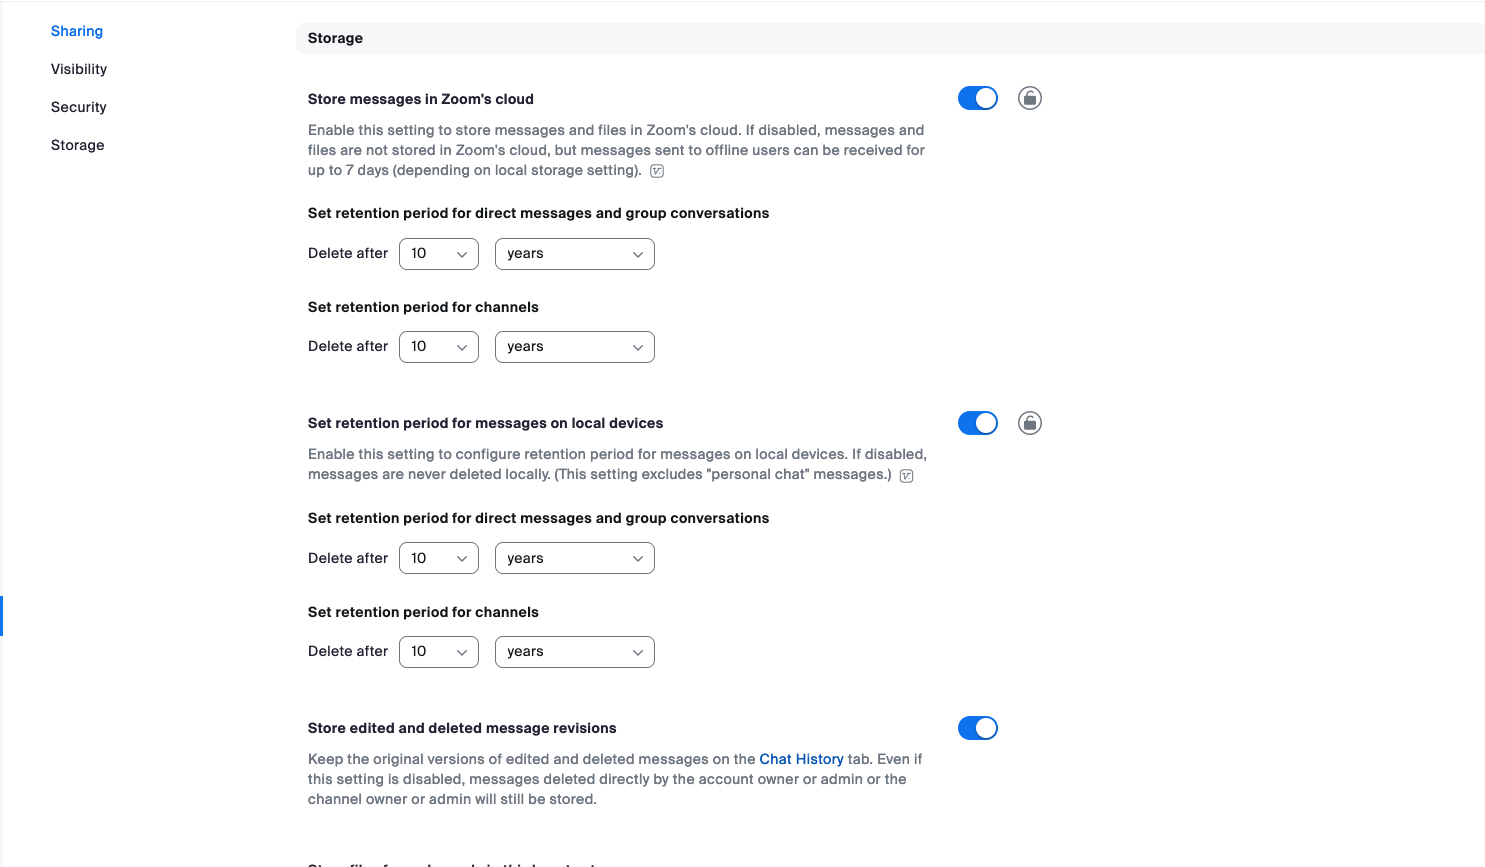Screen dimensions: 1485x867
Task: Disable retention period for messages on local devices
Action: (978, 423)
